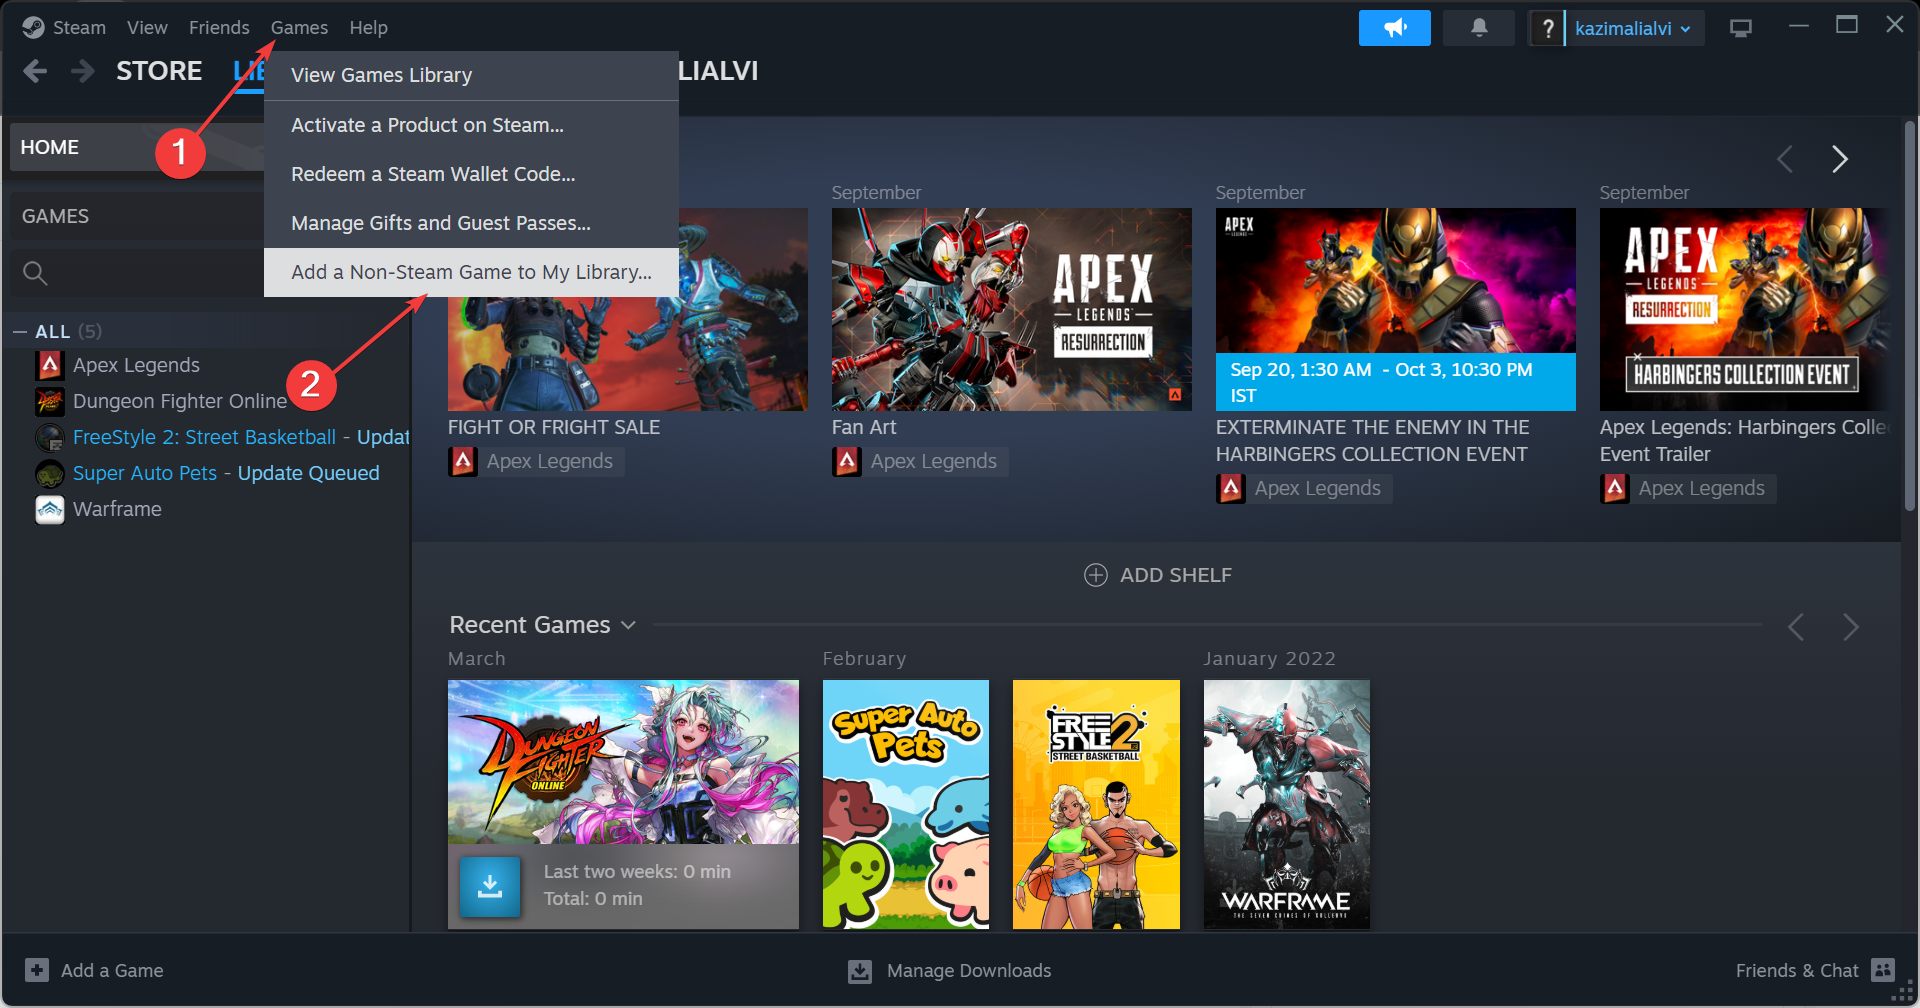
Task: Click the plus icon beside Add a Game
Action: tap(37, 970)
